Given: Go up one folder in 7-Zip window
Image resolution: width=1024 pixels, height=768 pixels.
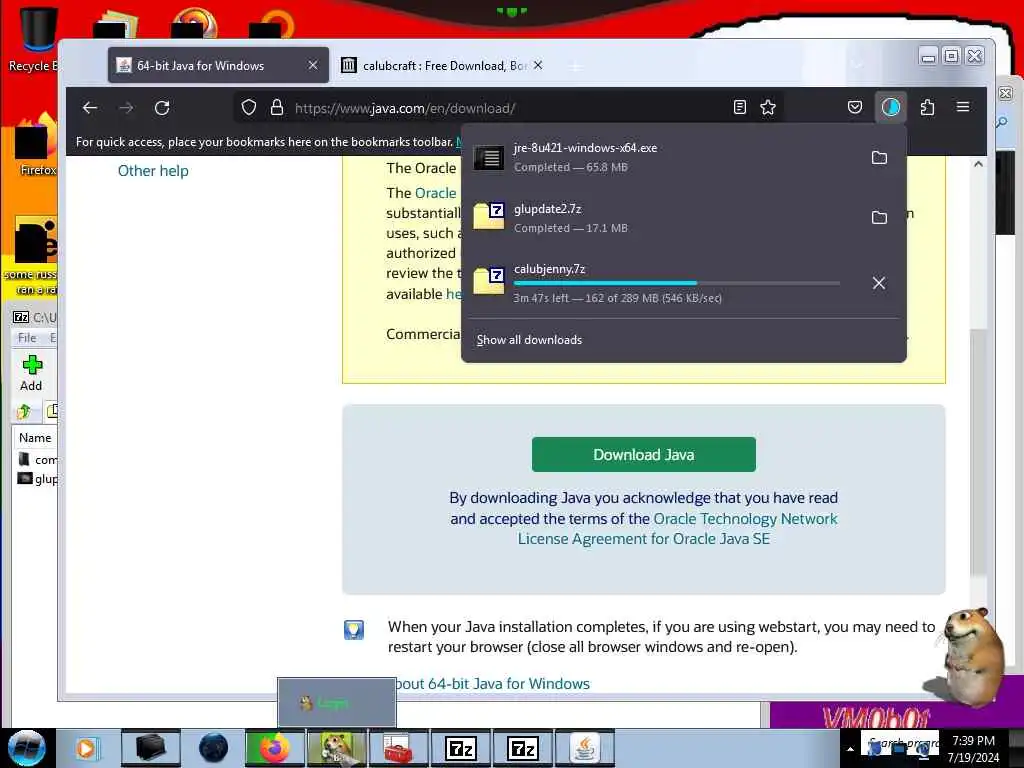Looking at the screenshot, I should (25, 411).
